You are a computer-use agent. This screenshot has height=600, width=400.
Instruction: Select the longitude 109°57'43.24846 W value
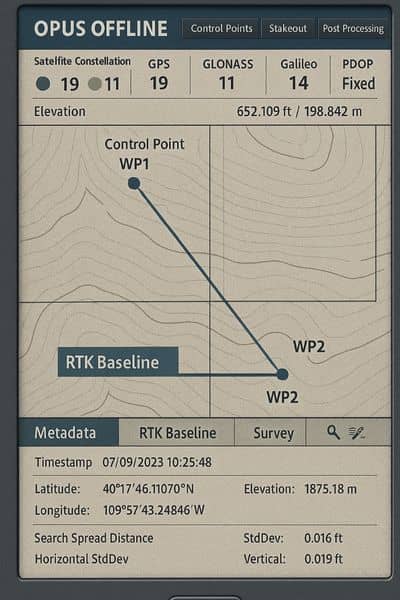point(154,510)
